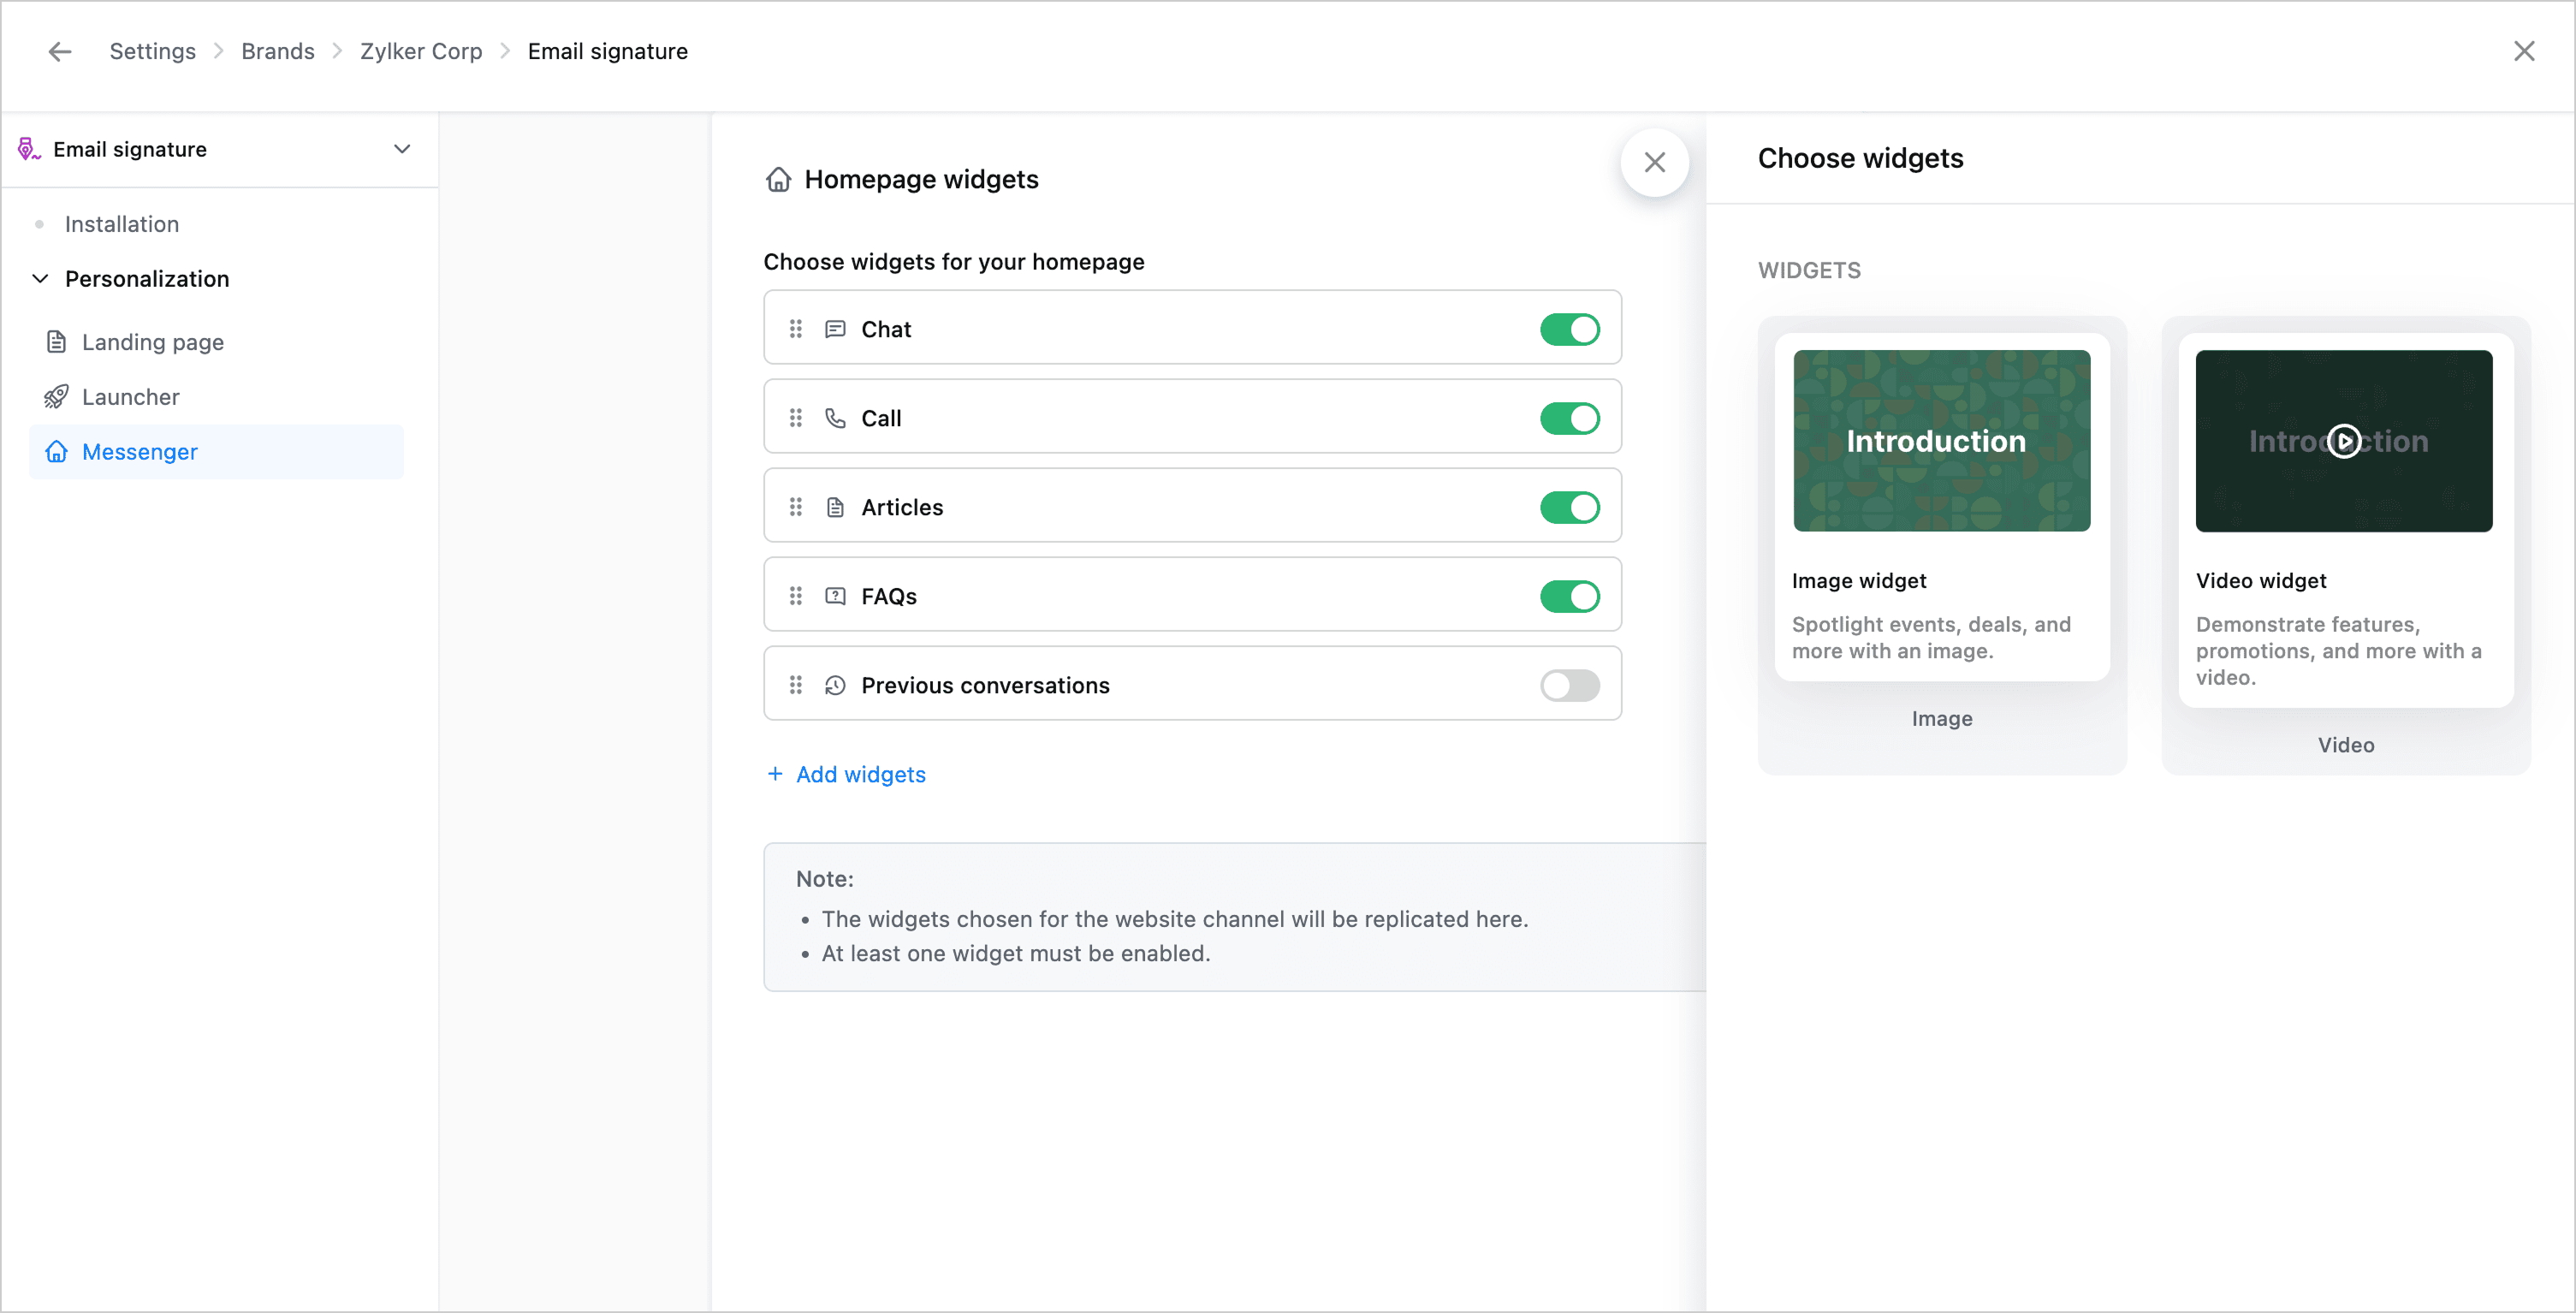Click drag handle on Previous conversations row

[795, 685]
